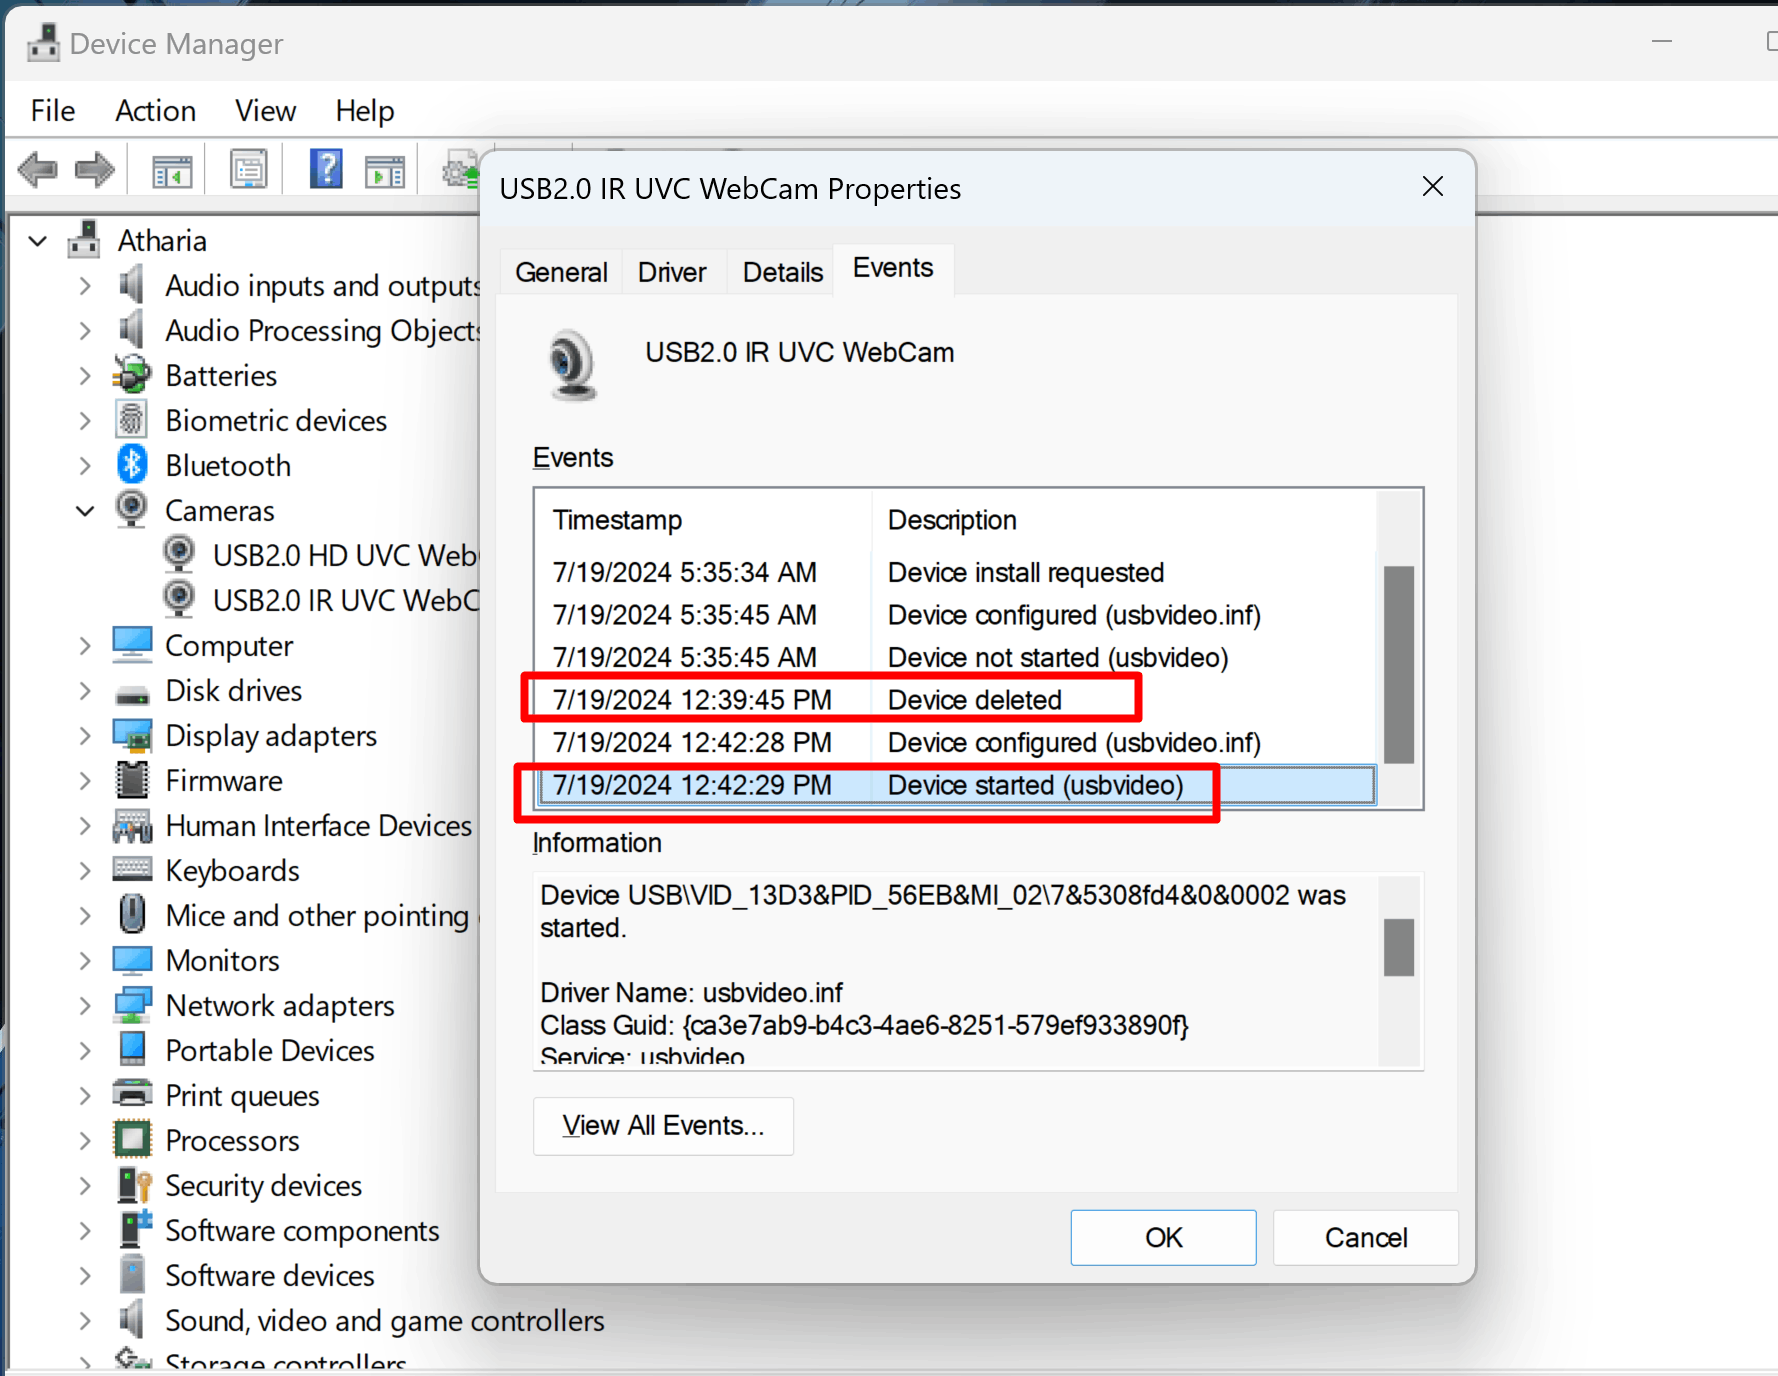Click the Security devices key icon
1778x1376 pixels.
pos(134,1185)
